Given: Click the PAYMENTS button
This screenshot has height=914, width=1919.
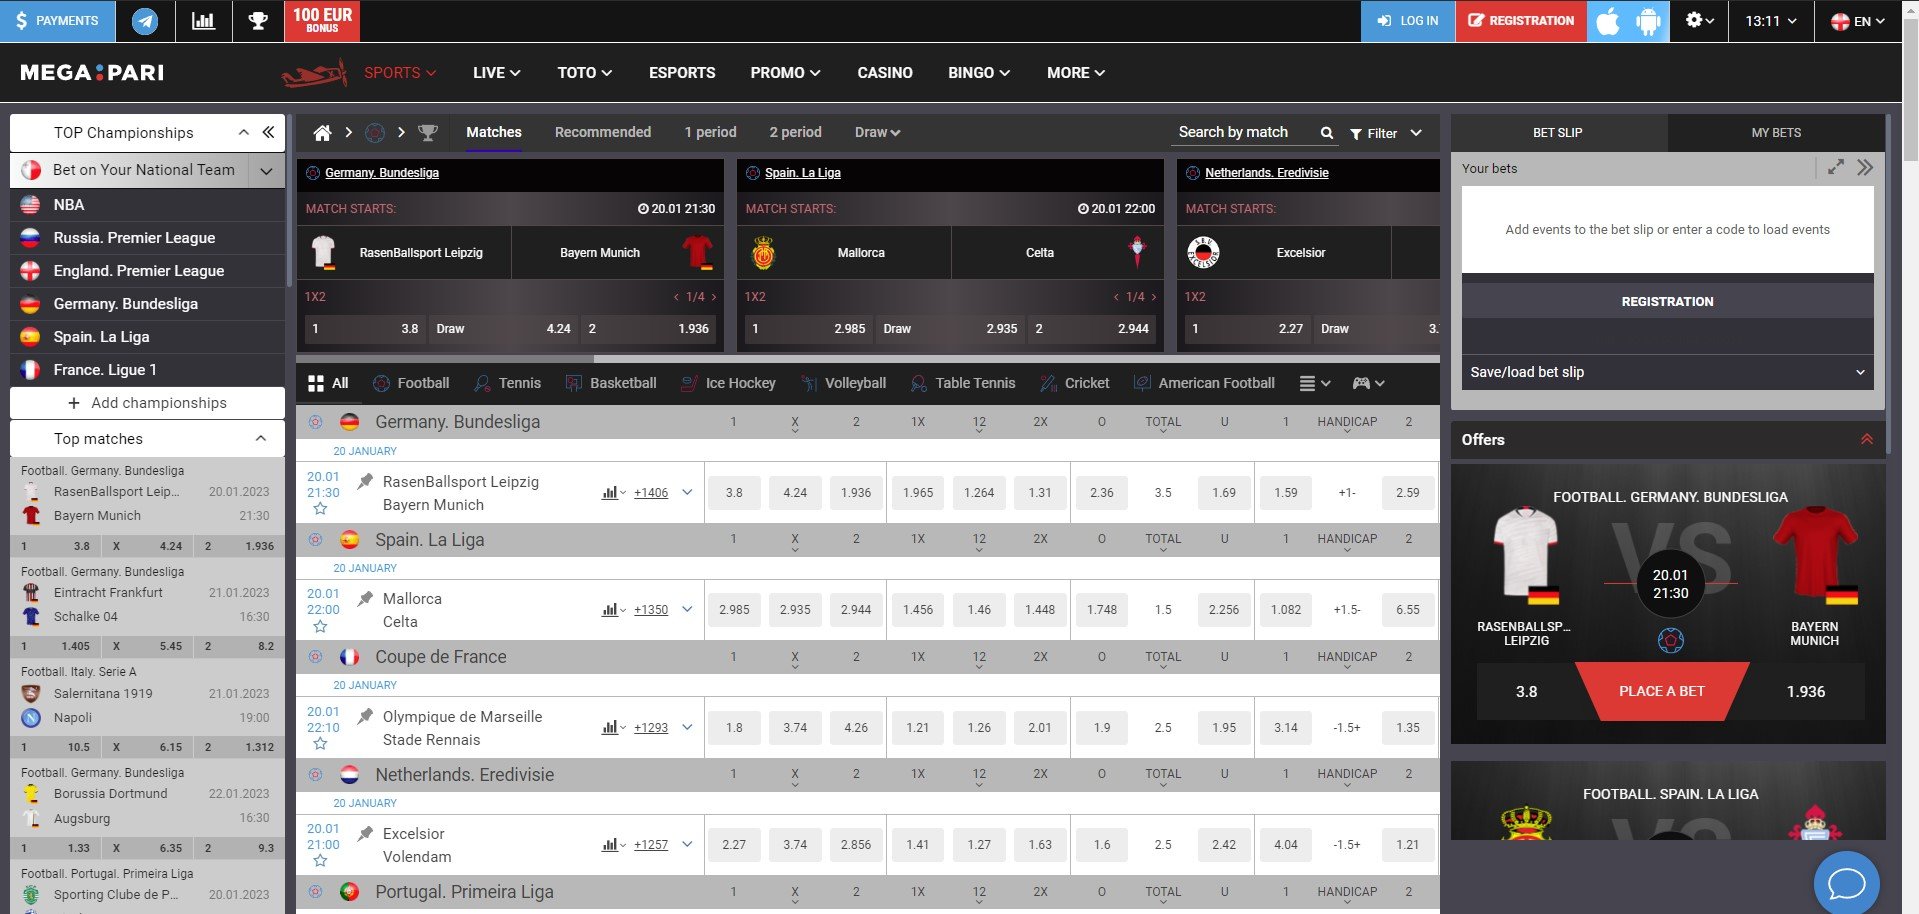Looking at the screenshot, I should pyautogui.click(x=57, y=21).
